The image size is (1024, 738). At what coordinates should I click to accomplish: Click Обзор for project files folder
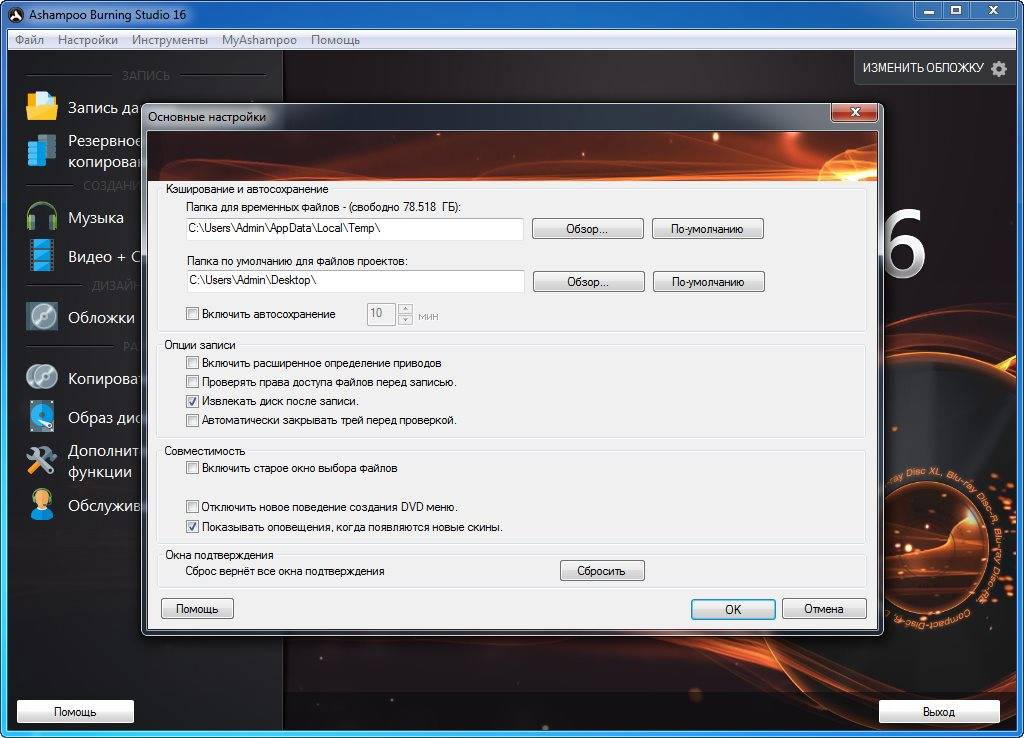[588, 281]
